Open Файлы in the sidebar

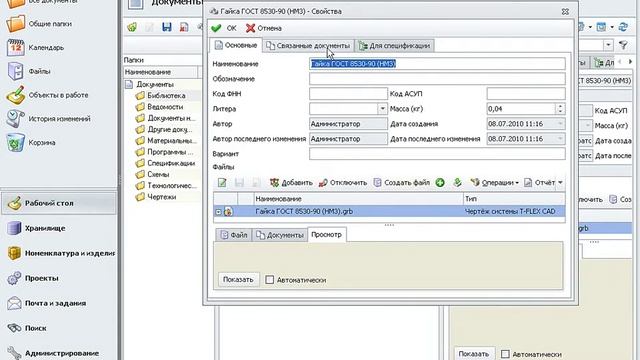(29, 71)
